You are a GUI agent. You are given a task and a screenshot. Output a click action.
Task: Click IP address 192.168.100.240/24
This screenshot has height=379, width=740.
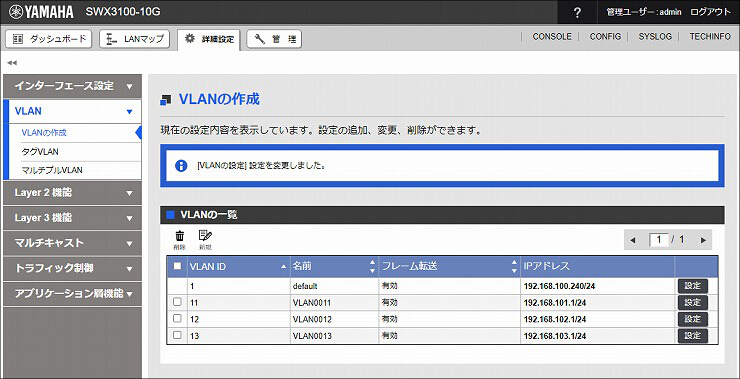click(559, 286)
